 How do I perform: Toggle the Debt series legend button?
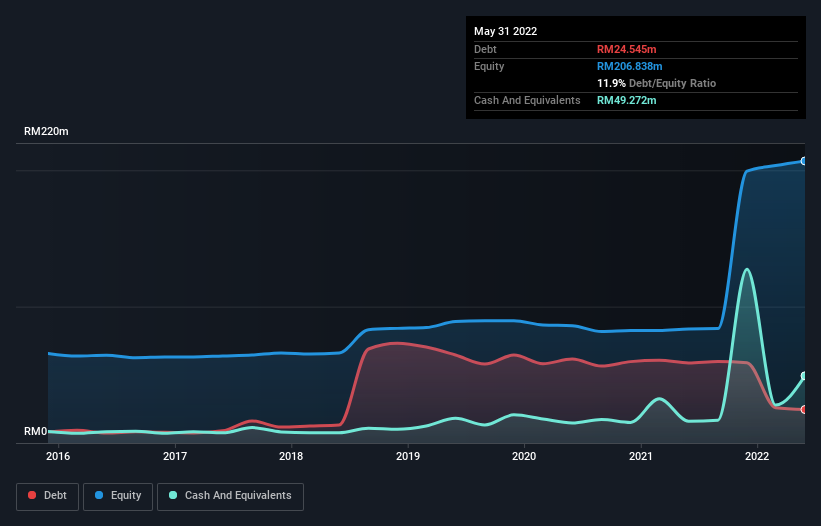tap(48, 496)
